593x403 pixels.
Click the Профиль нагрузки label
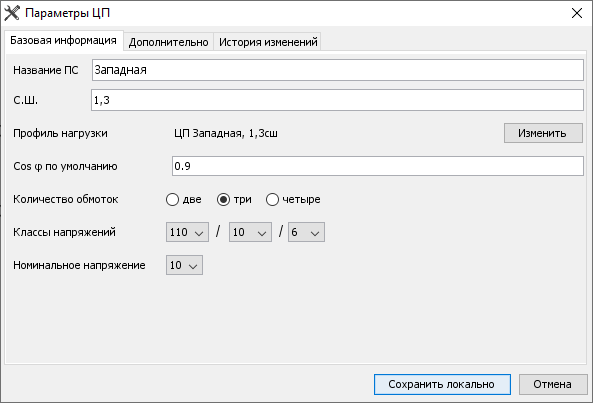(61, 133)
